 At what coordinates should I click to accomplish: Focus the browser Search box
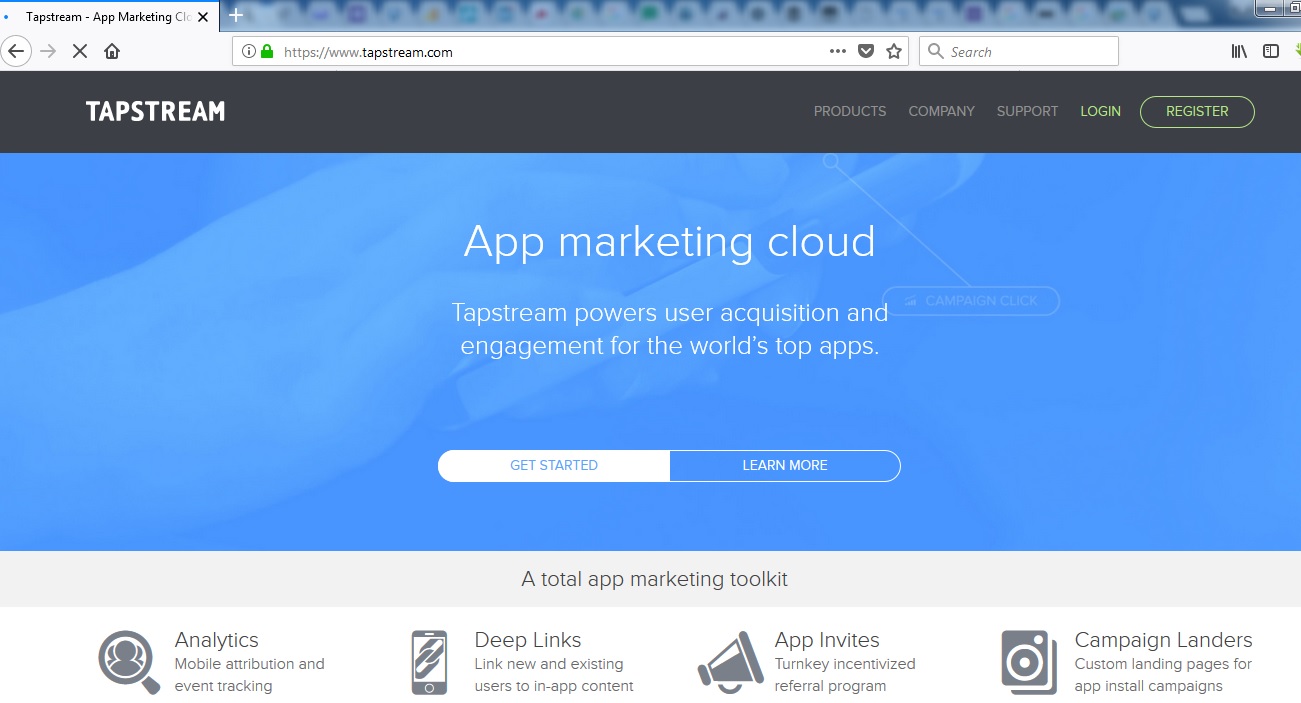coord(1018,51)
